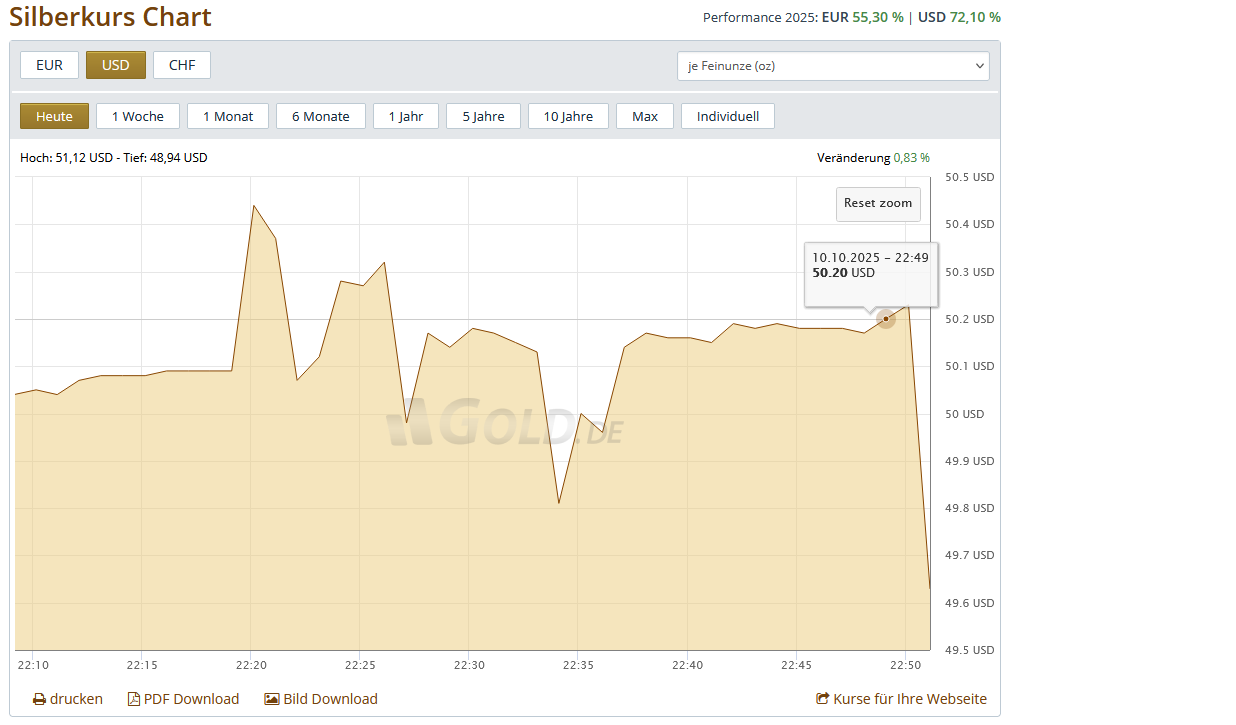Select the Heute time range
This screenshot has width=1236, height=725.
(54, 116)
